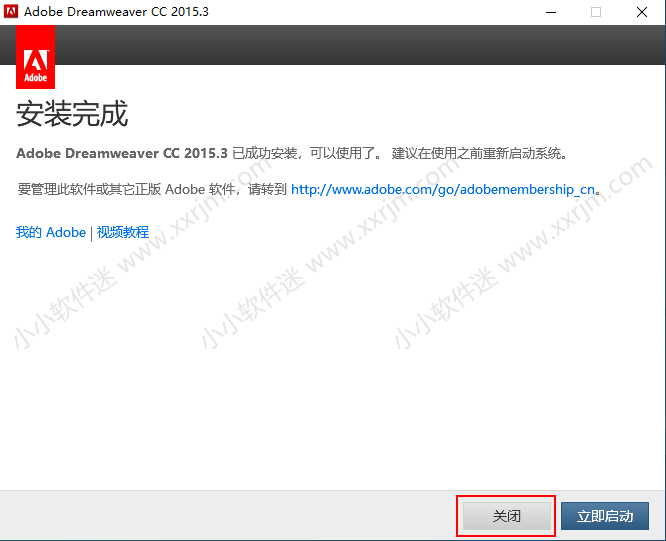Click the 建议在使用之前重新启动系统 sentence
The height and width of the screenshot is (541, 666).
pos(479,154)
